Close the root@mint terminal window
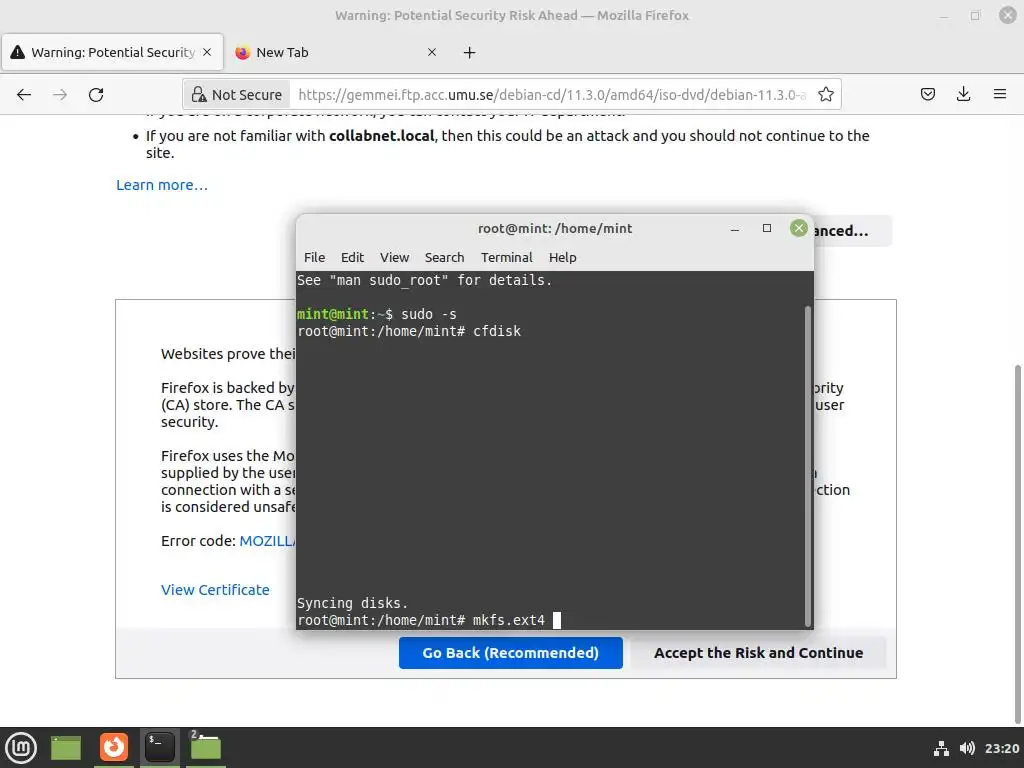 (x=798, y=228)
